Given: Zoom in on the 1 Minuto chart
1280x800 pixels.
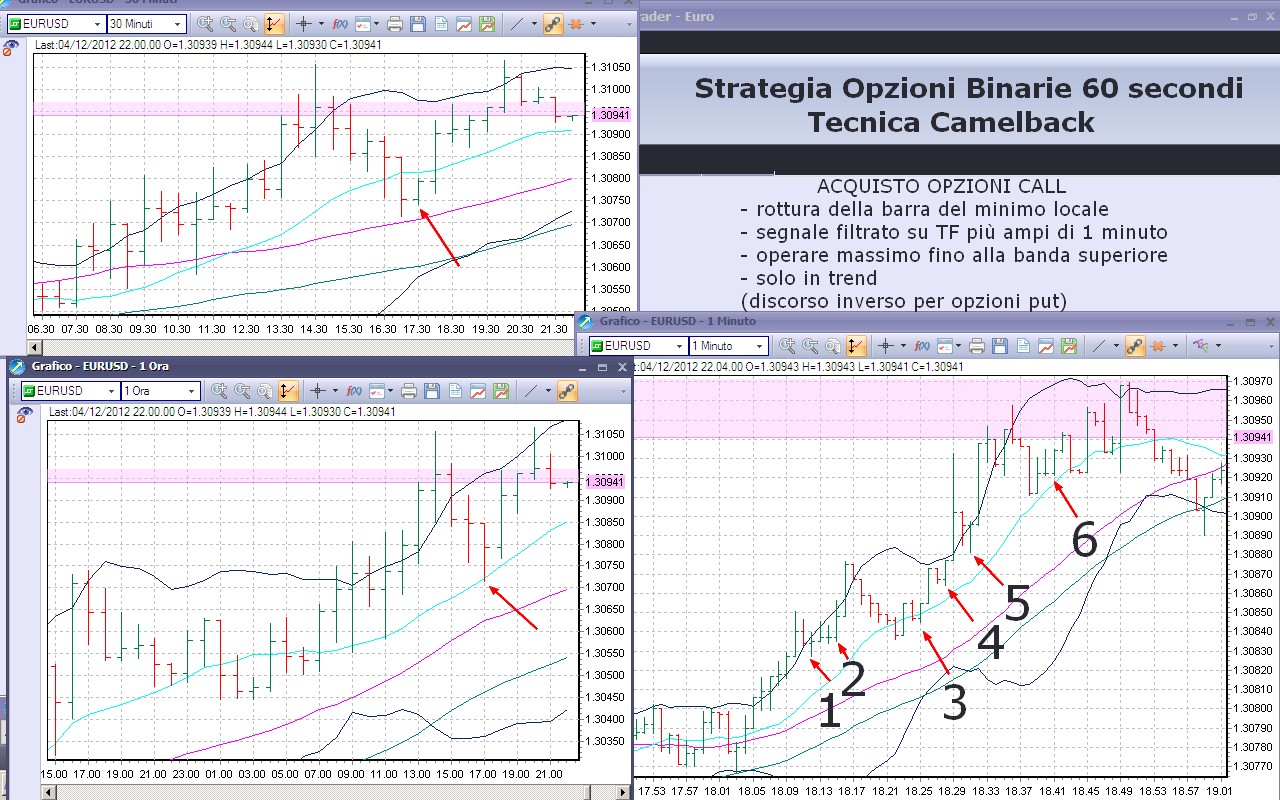Looking at the screenshot, I should pos(787,346).
